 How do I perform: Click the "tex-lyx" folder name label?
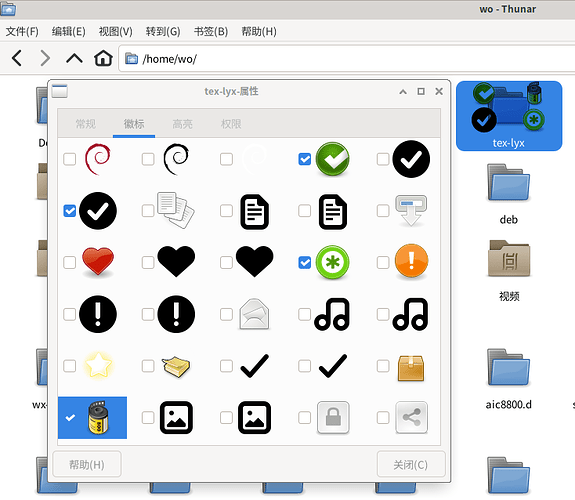pyautogui.click(x=508, y=143)
